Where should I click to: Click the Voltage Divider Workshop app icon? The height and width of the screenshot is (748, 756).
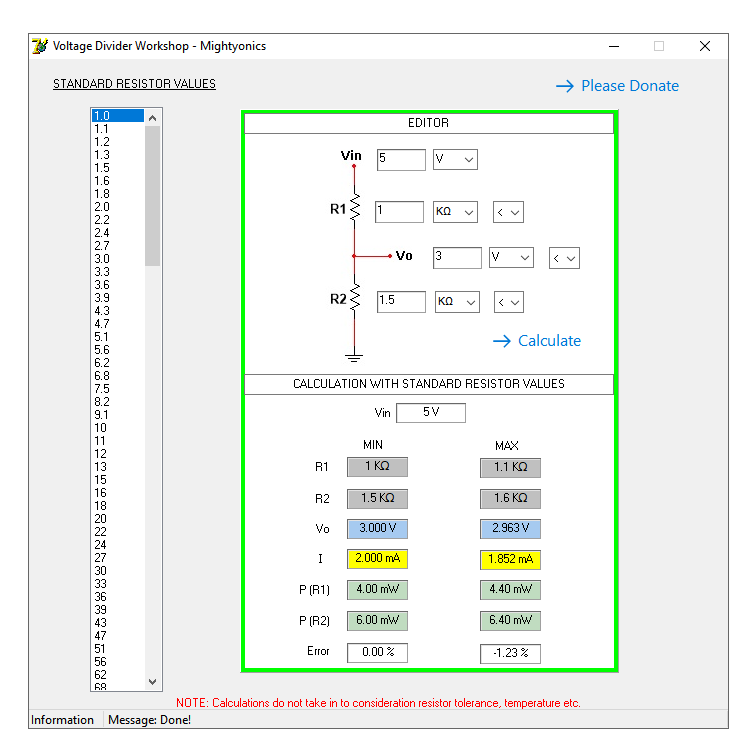[40, 46]
